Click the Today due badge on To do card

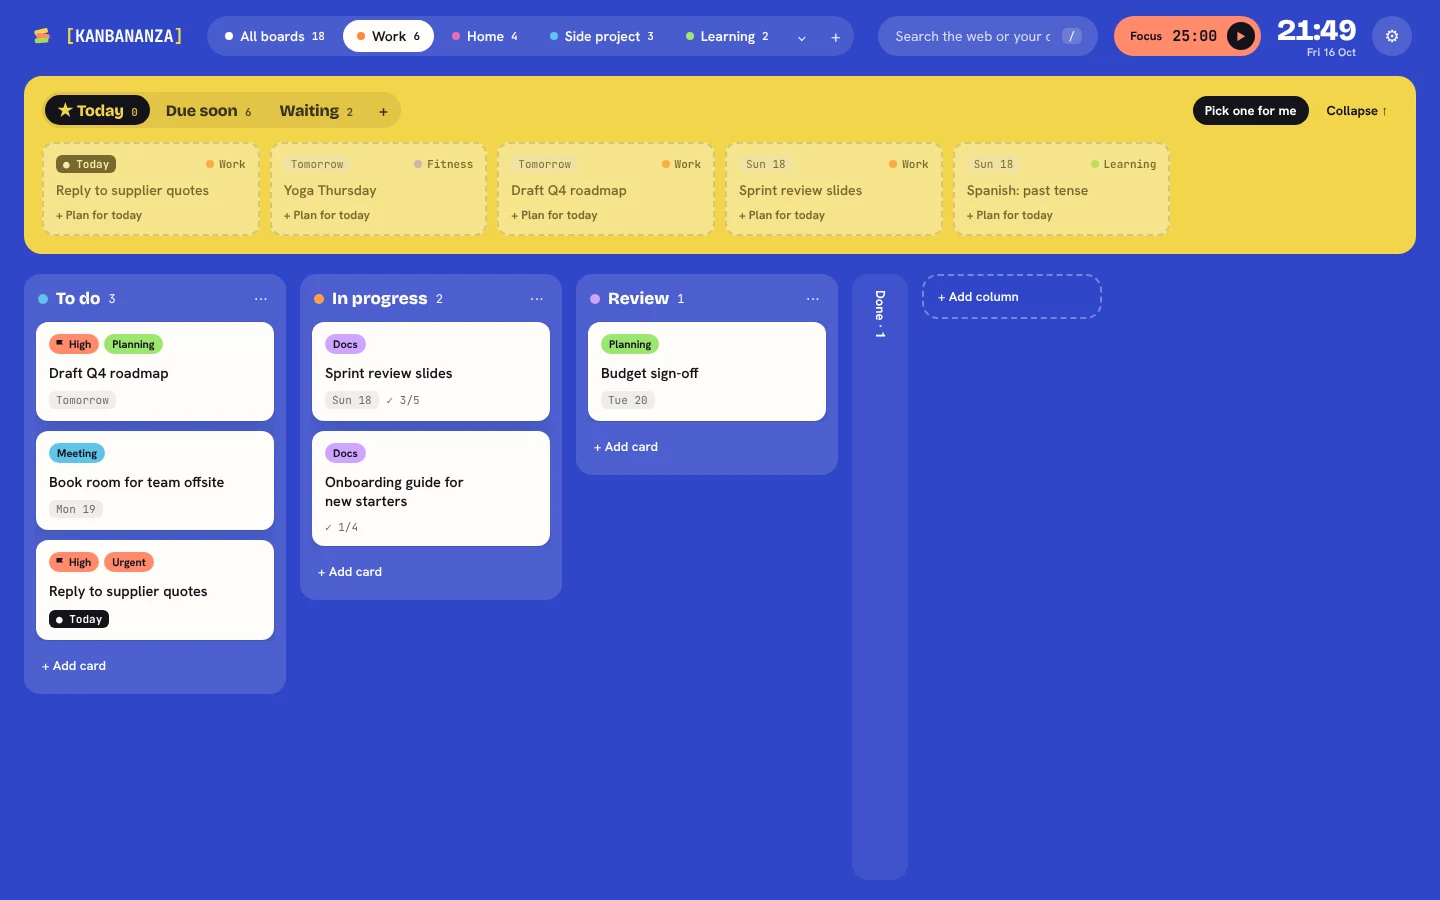[79, 619]
